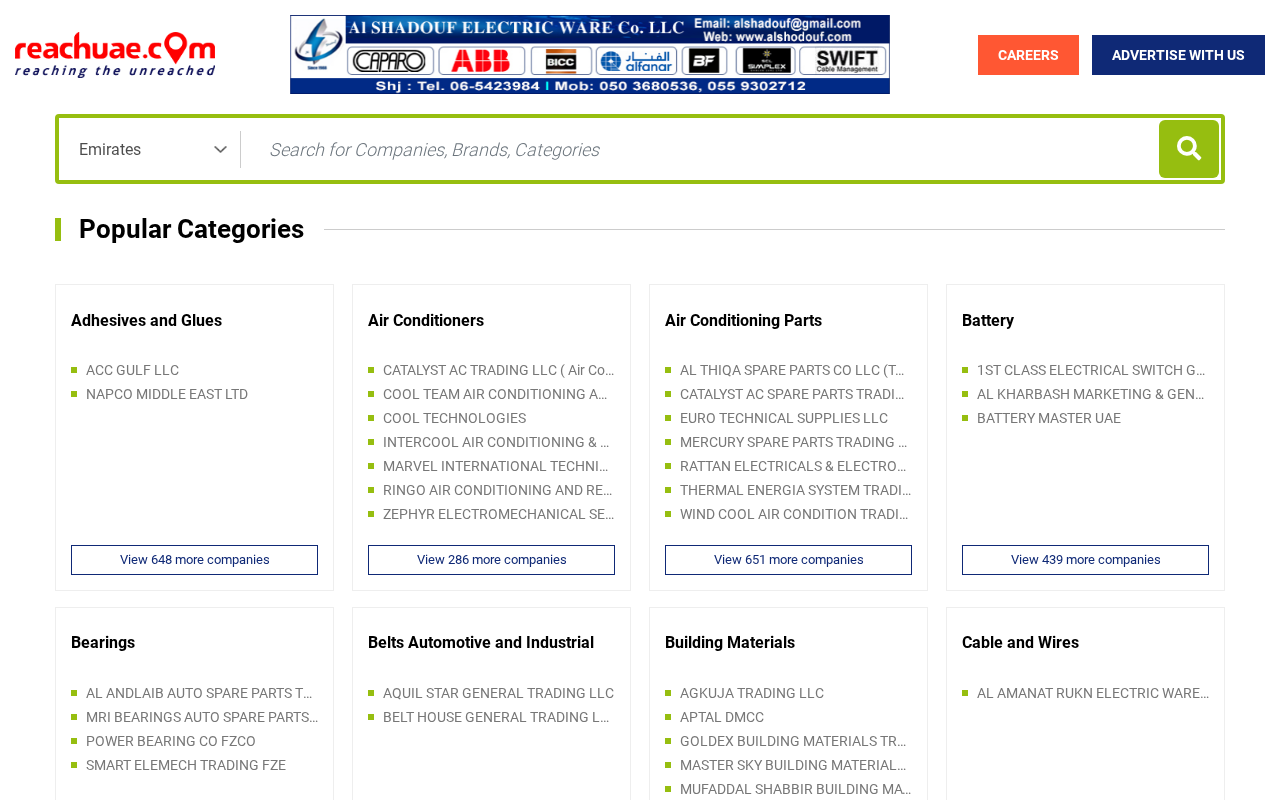Open Adhesives and Glues category
1280x800 pixels.
[146, 321]
